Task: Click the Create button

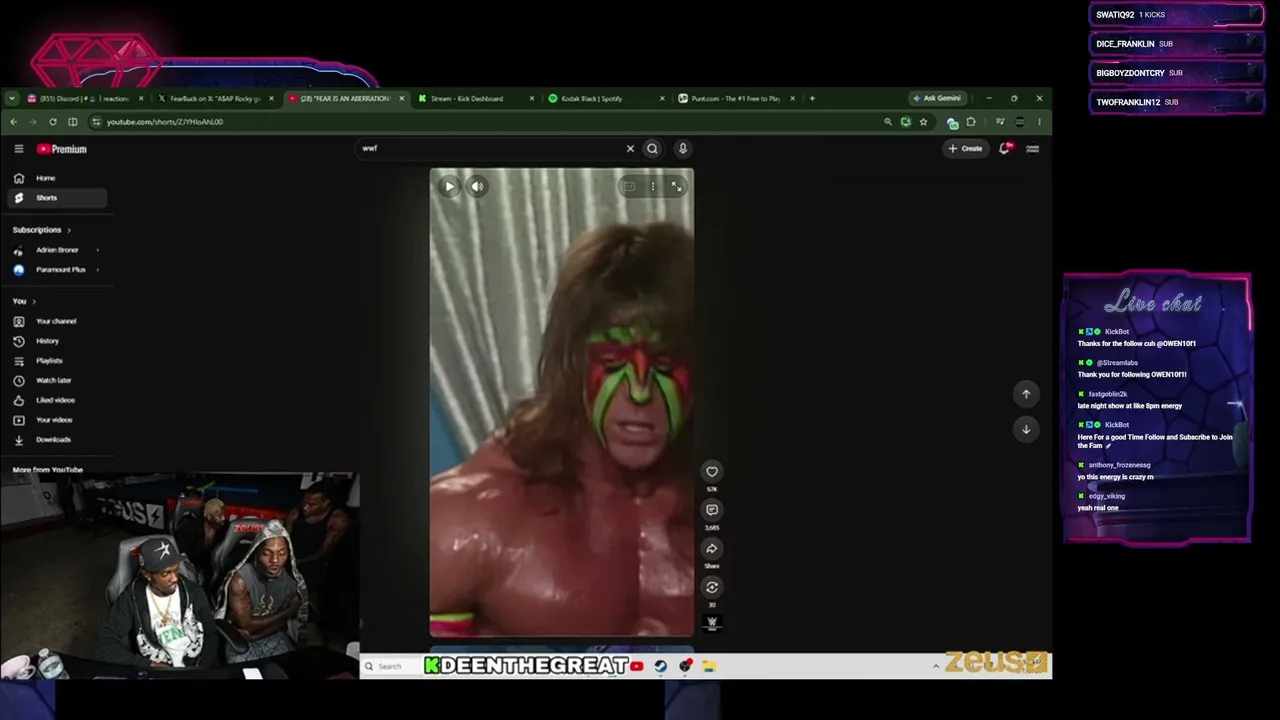Action: (965, 148)
